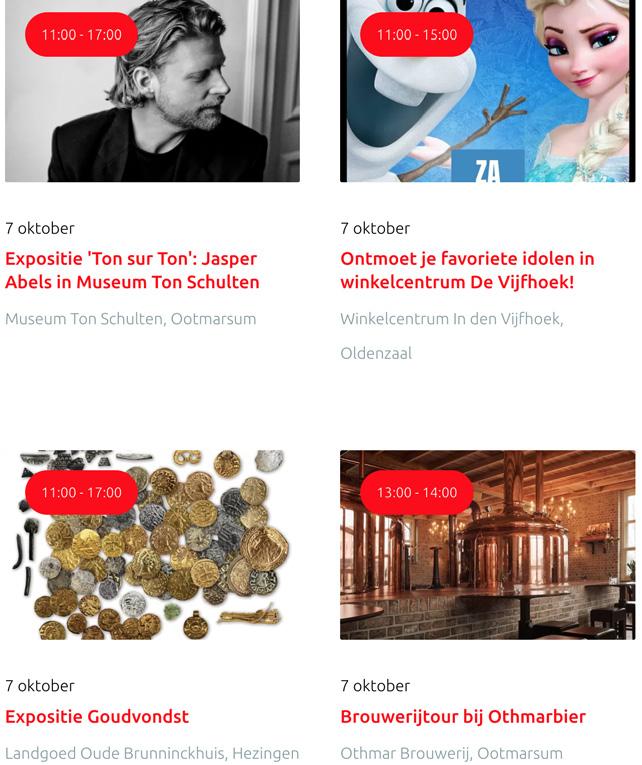Click 7 oktober date above Ton sur Ton

pyautogui.click(x=40, y=228)
